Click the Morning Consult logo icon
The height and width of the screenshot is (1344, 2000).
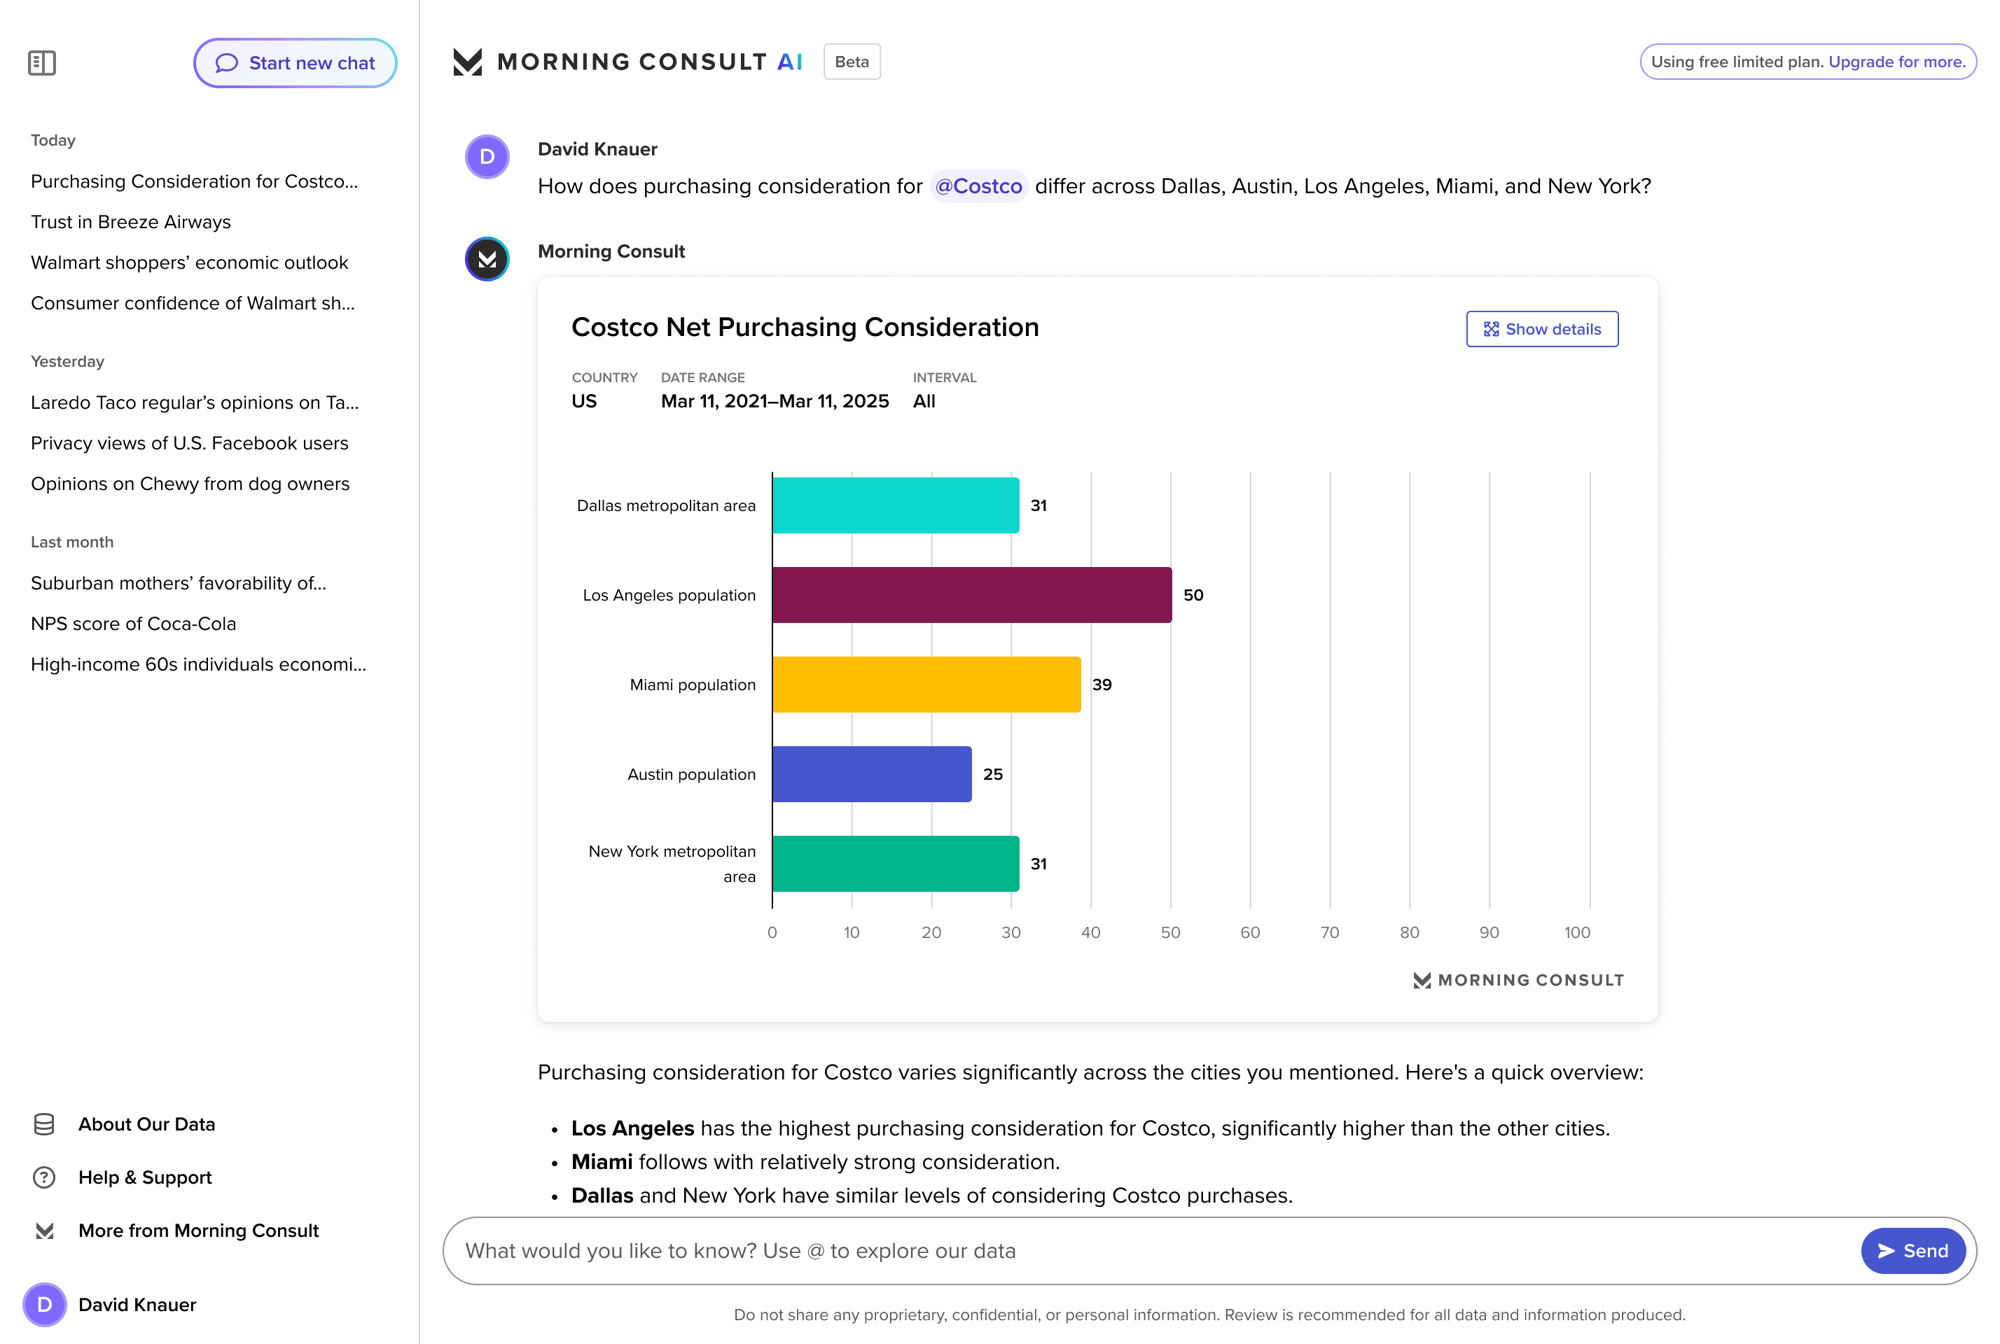pyautogui.click(x=467, y=62)
